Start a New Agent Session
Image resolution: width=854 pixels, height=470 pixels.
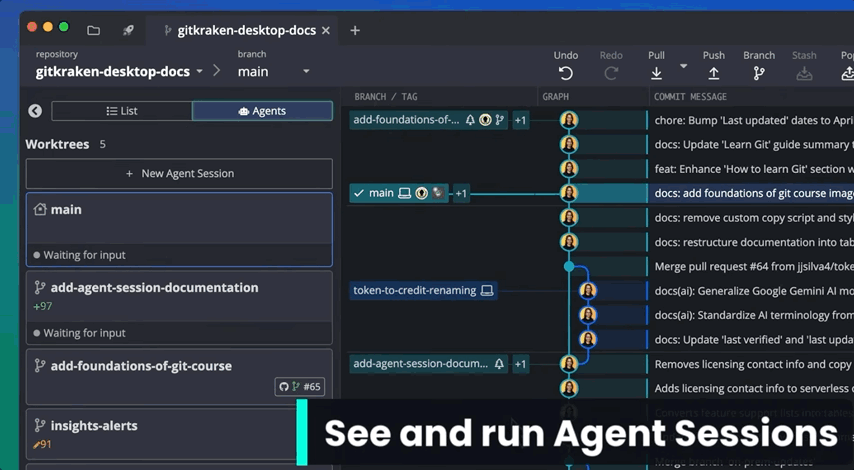point(179,174)
